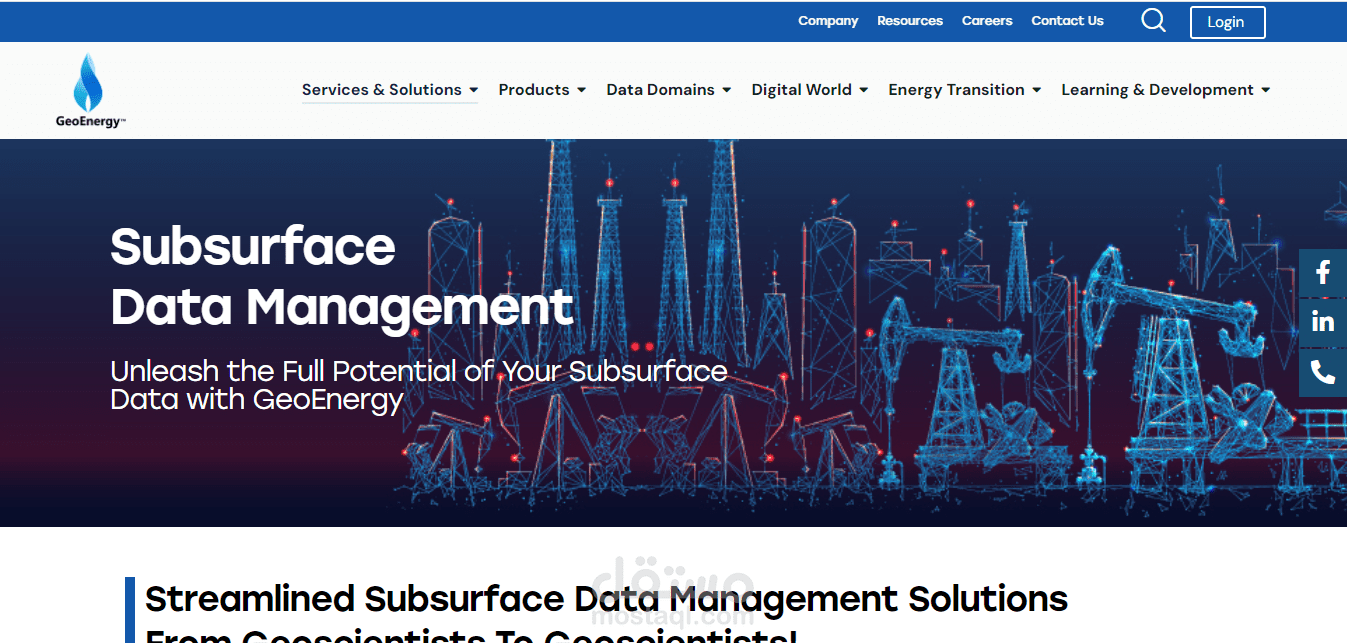
Task: Open the Energy Transition dropdown
Action: click(965, 90)
